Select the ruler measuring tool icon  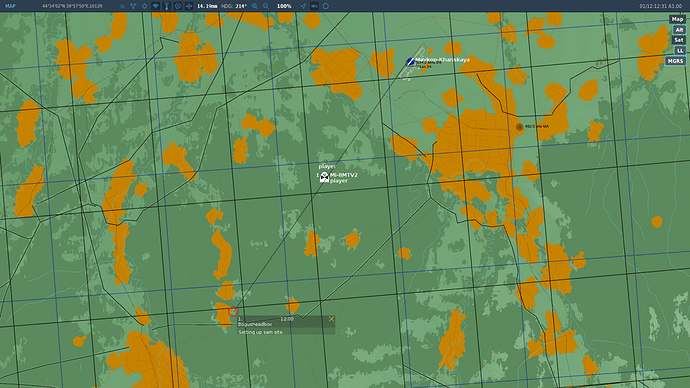(166, 6)
